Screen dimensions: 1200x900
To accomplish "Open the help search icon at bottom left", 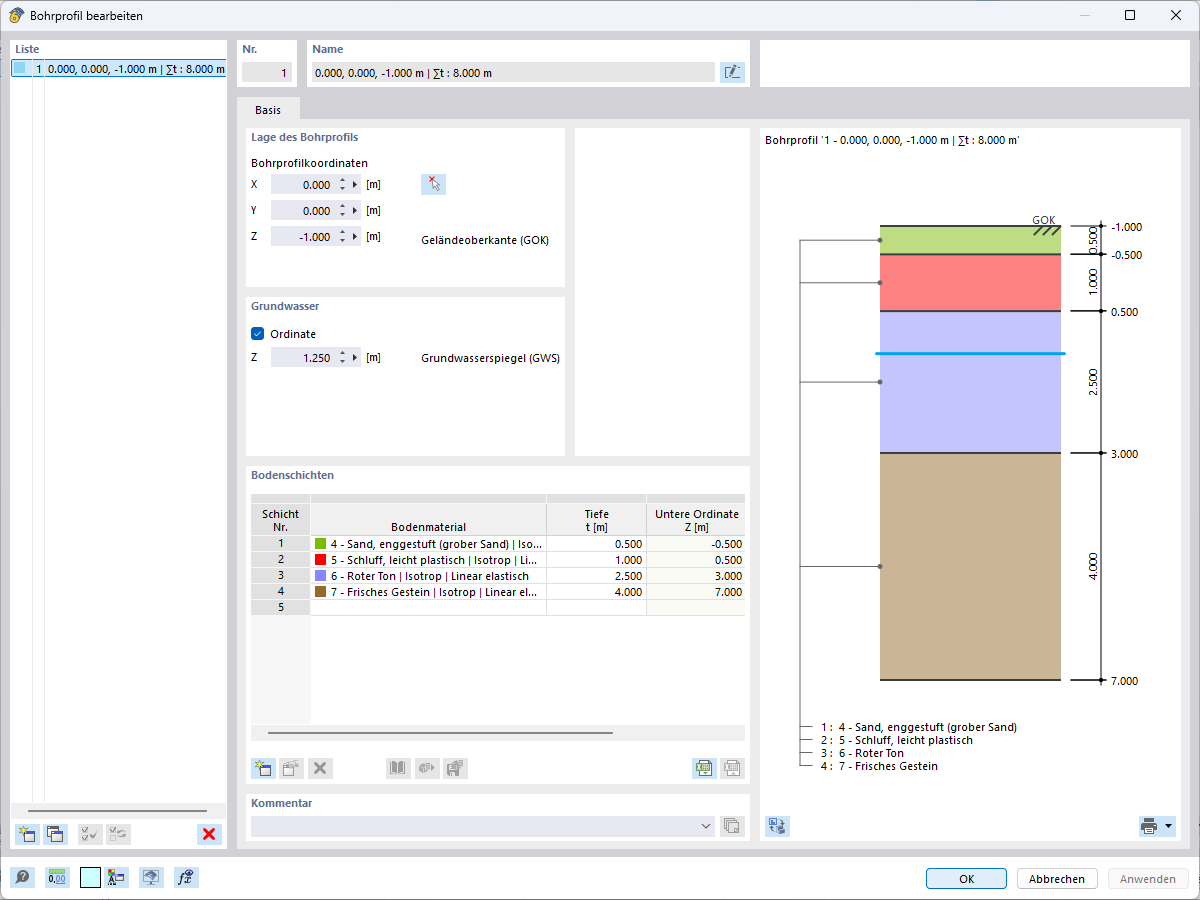I will [x=22, y=877].
